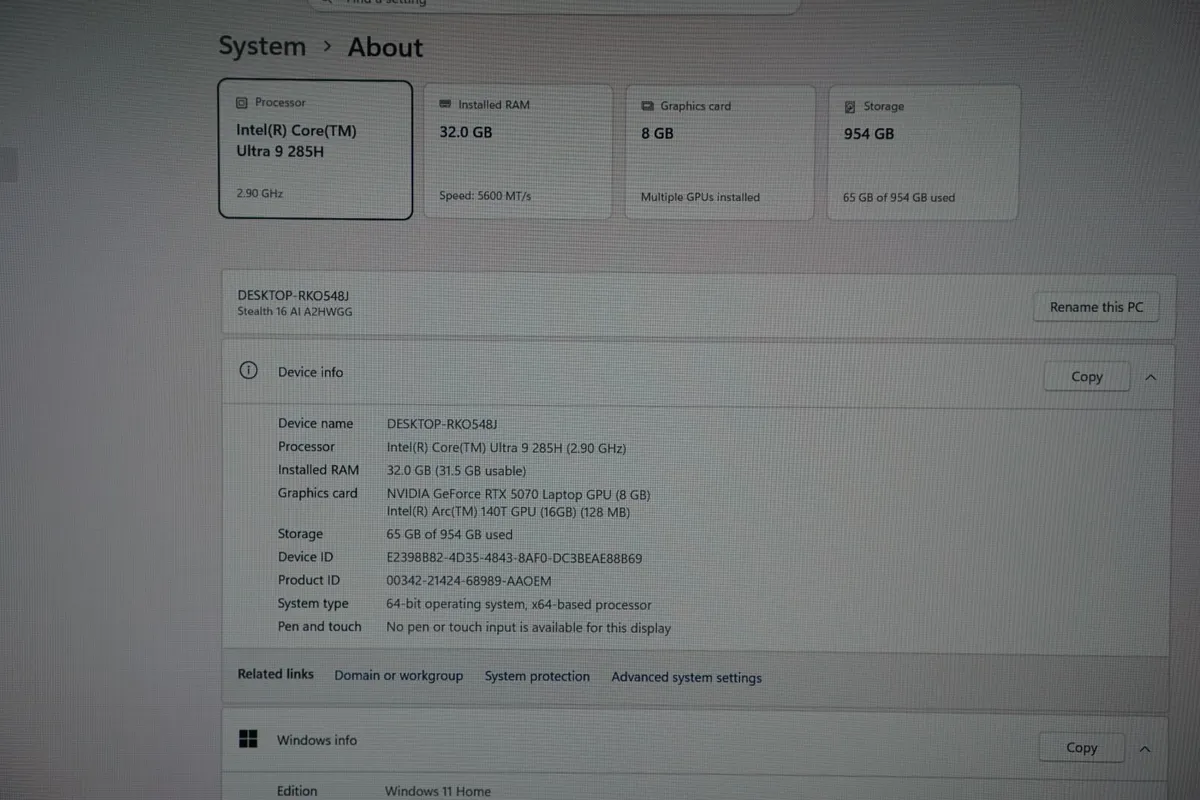Click the Device ID value starting with E2398B82
1200x800 pixels.
514,558
